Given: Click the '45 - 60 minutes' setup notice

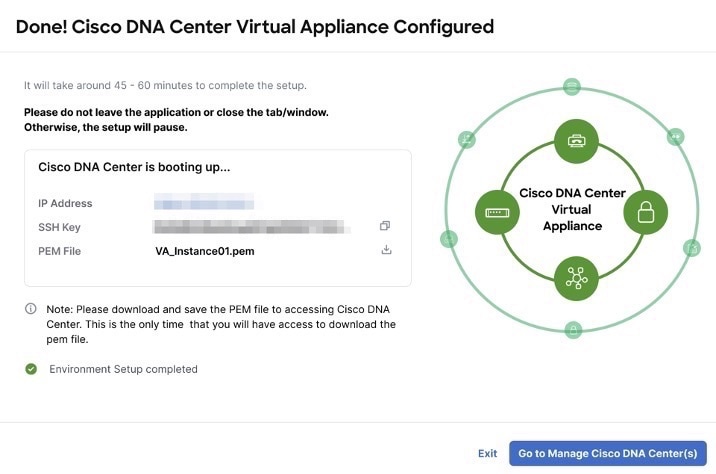Looking at the screenshot, I should tap(165, 85).
